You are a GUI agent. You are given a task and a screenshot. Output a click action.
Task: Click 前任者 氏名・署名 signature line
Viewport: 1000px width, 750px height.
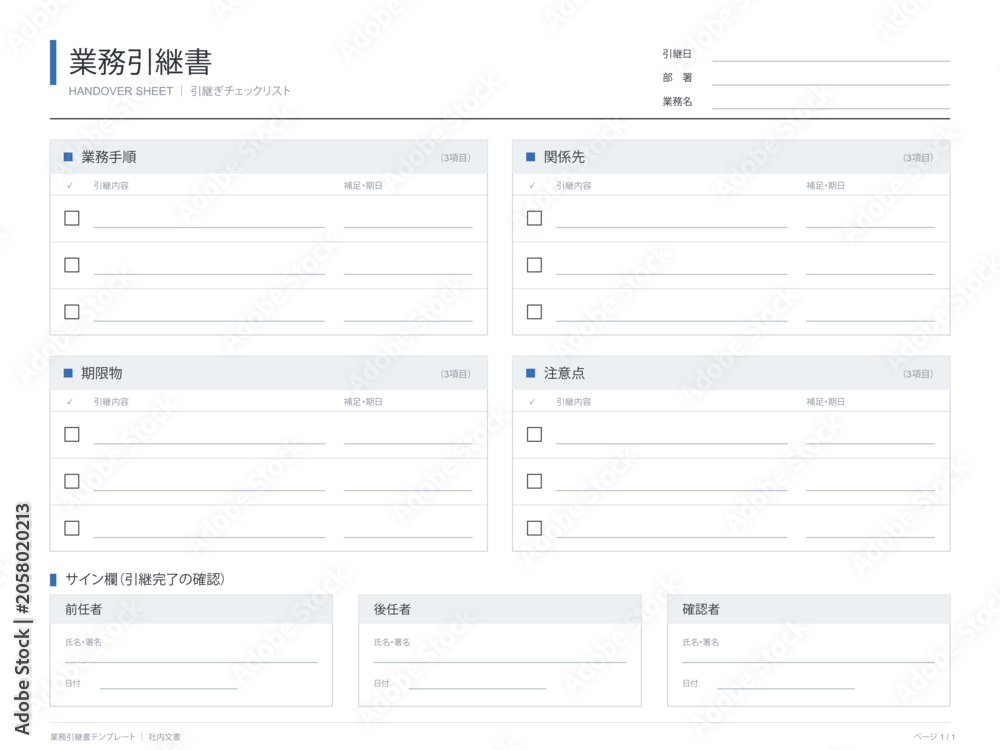coord(191,657)
